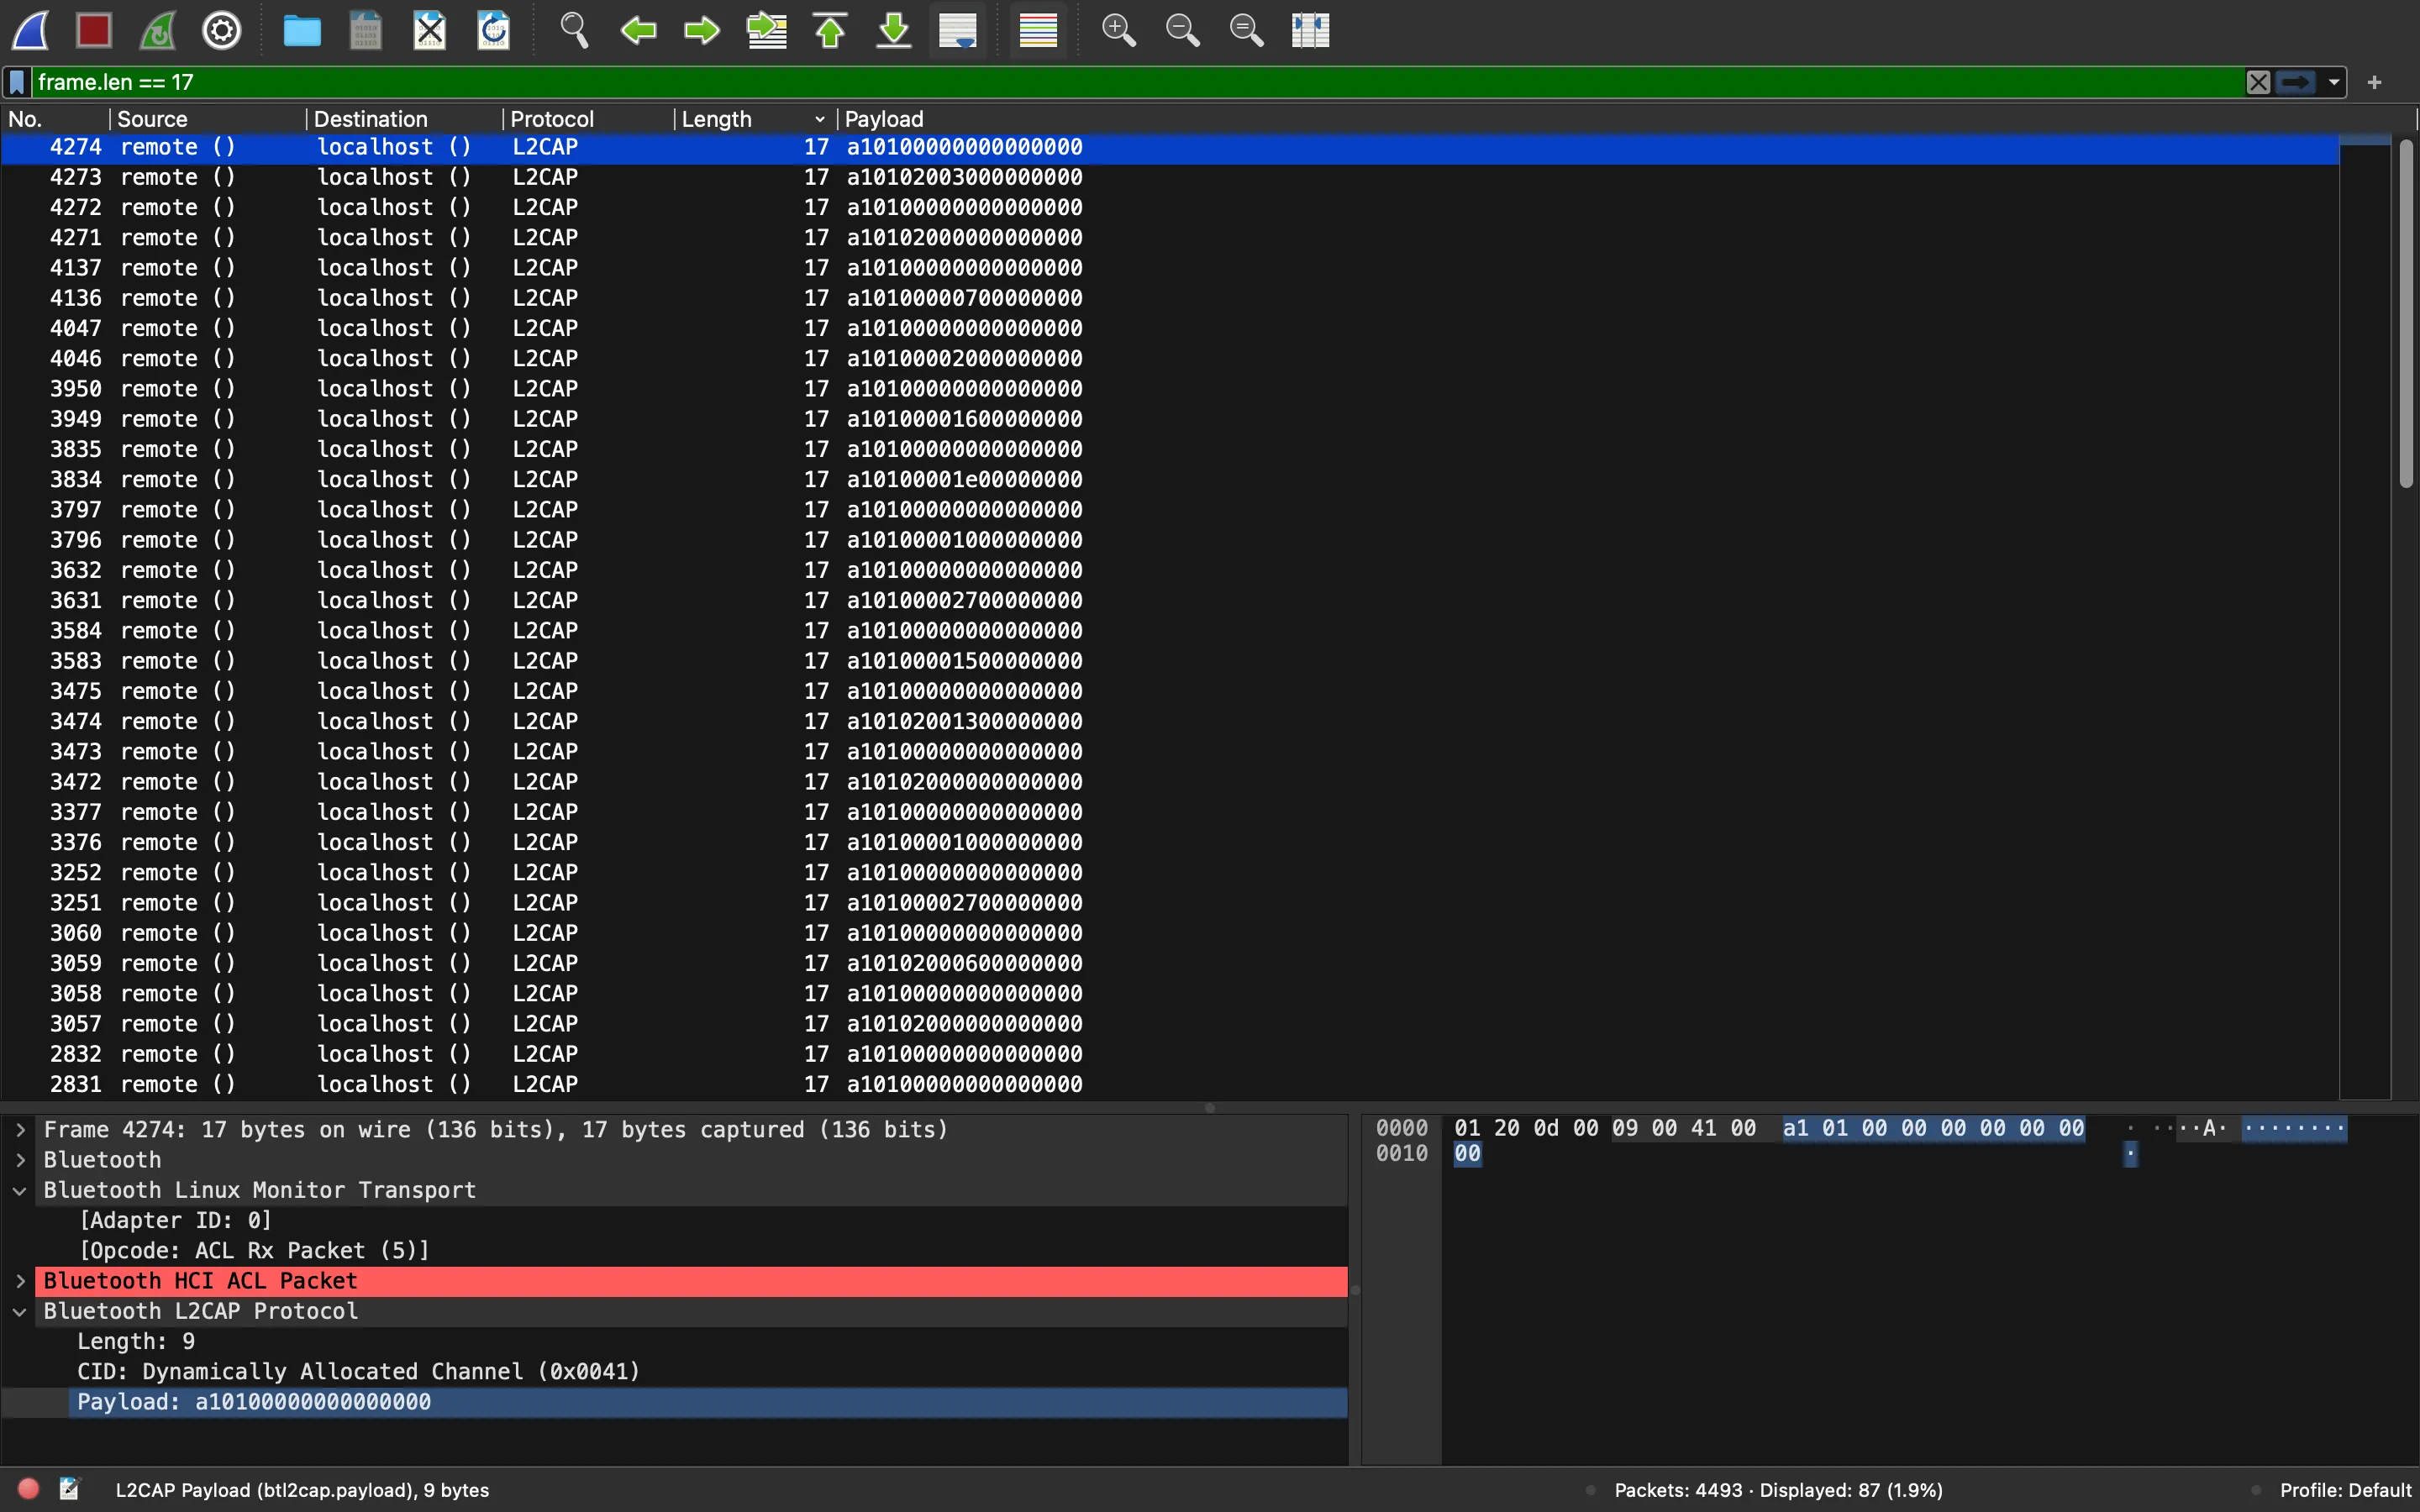Image resolution: width=2420 pixels, height=1512 pixels.
Task: Go back to previous packet arrow
Action: tap(638, 30)
